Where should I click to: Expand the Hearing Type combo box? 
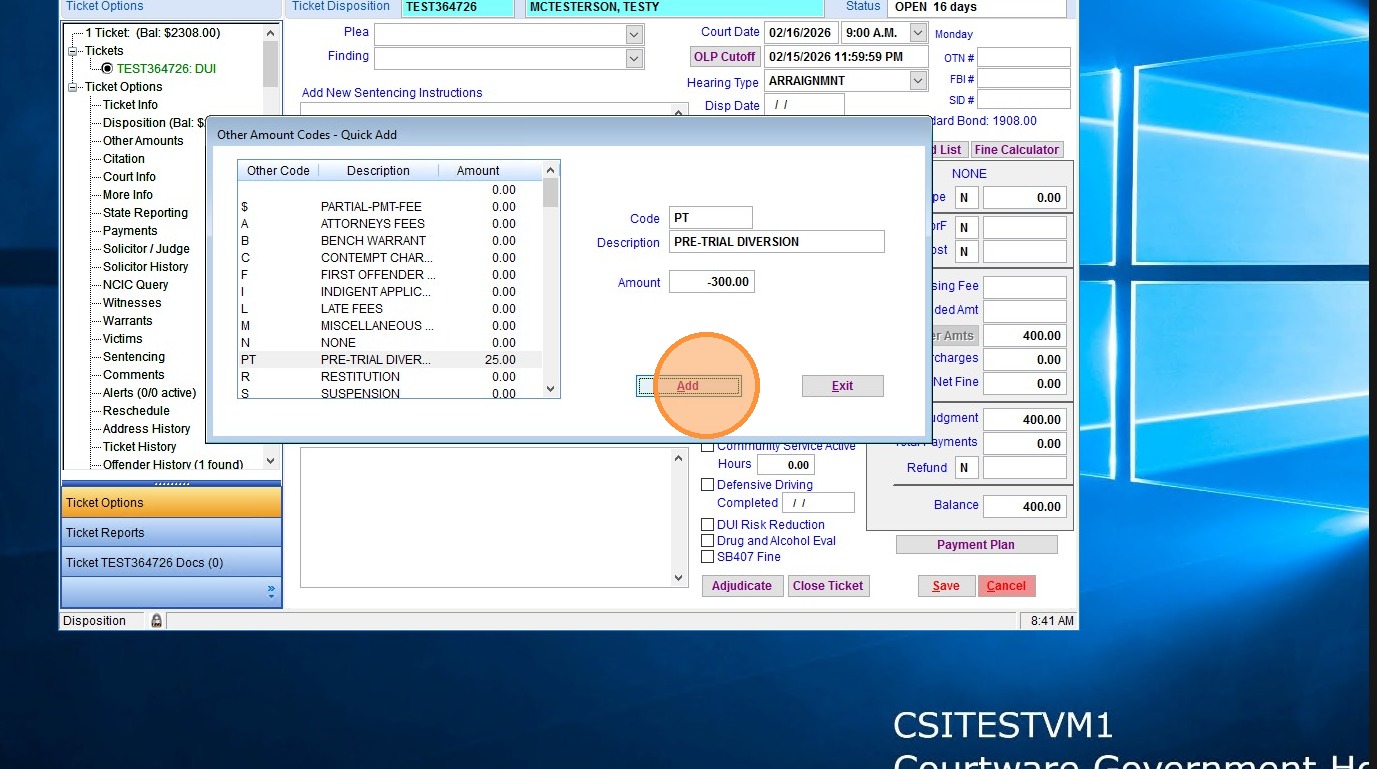coord(918,81)
